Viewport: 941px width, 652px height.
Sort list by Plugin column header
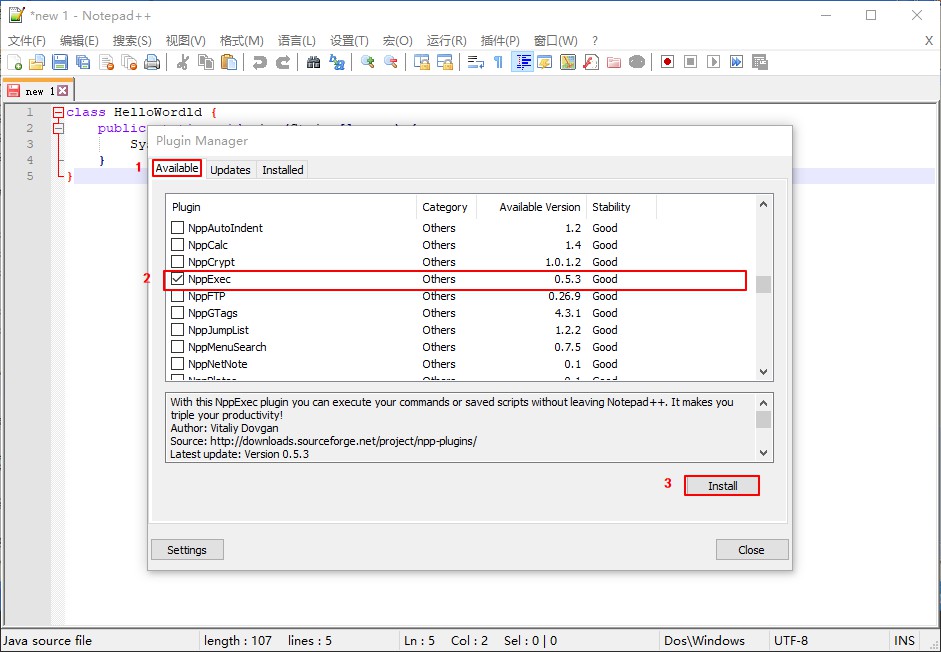click(x=291, y=207)
